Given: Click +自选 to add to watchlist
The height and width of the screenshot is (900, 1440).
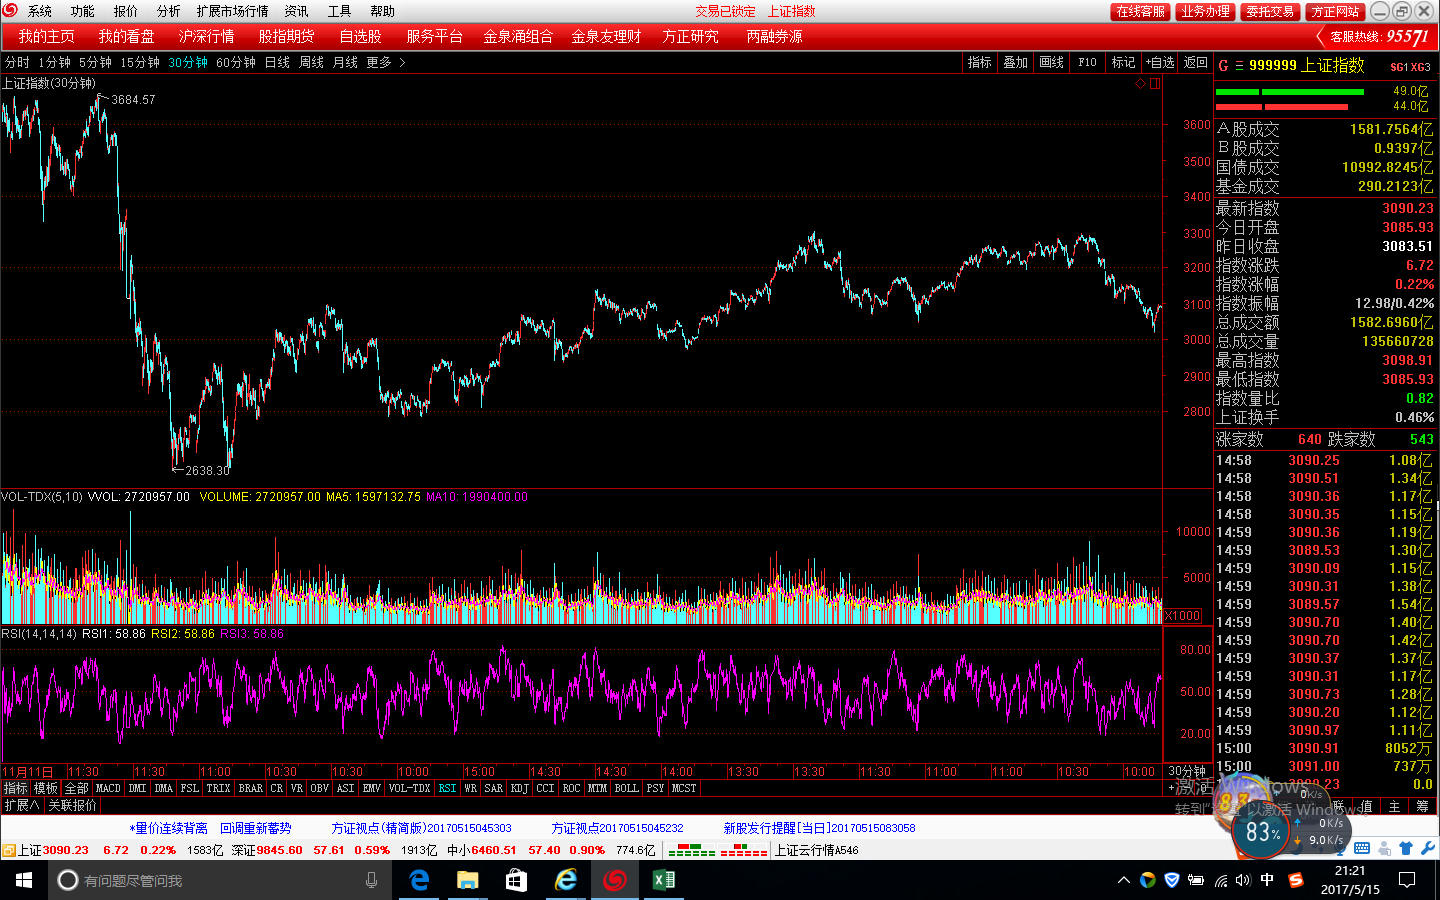Looking at the screenshot, I should [x=1160, y=62].
